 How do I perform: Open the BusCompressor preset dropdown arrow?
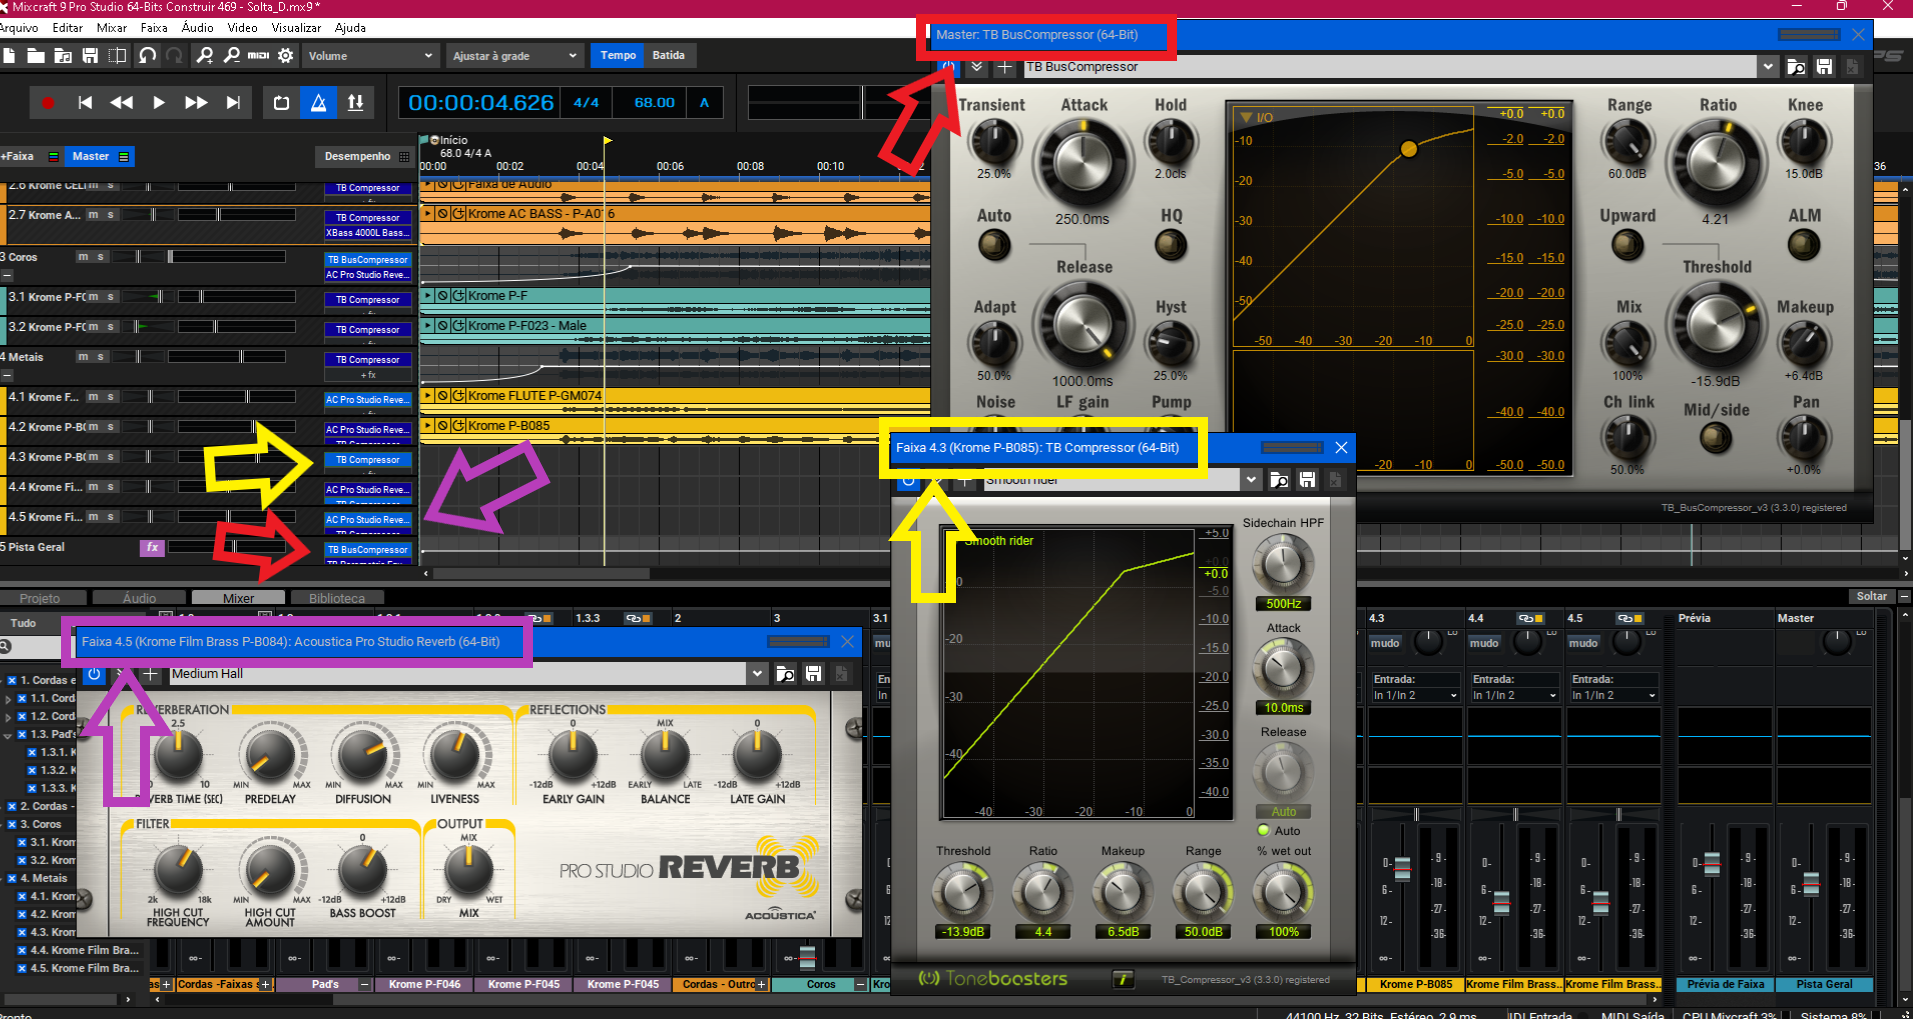[1768, 67]
